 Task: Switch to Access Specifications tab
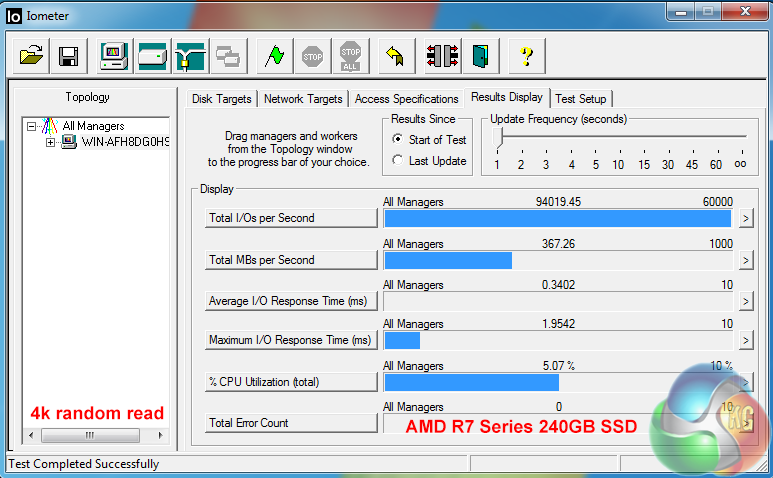pyautogui.click(x=406, y=99)
